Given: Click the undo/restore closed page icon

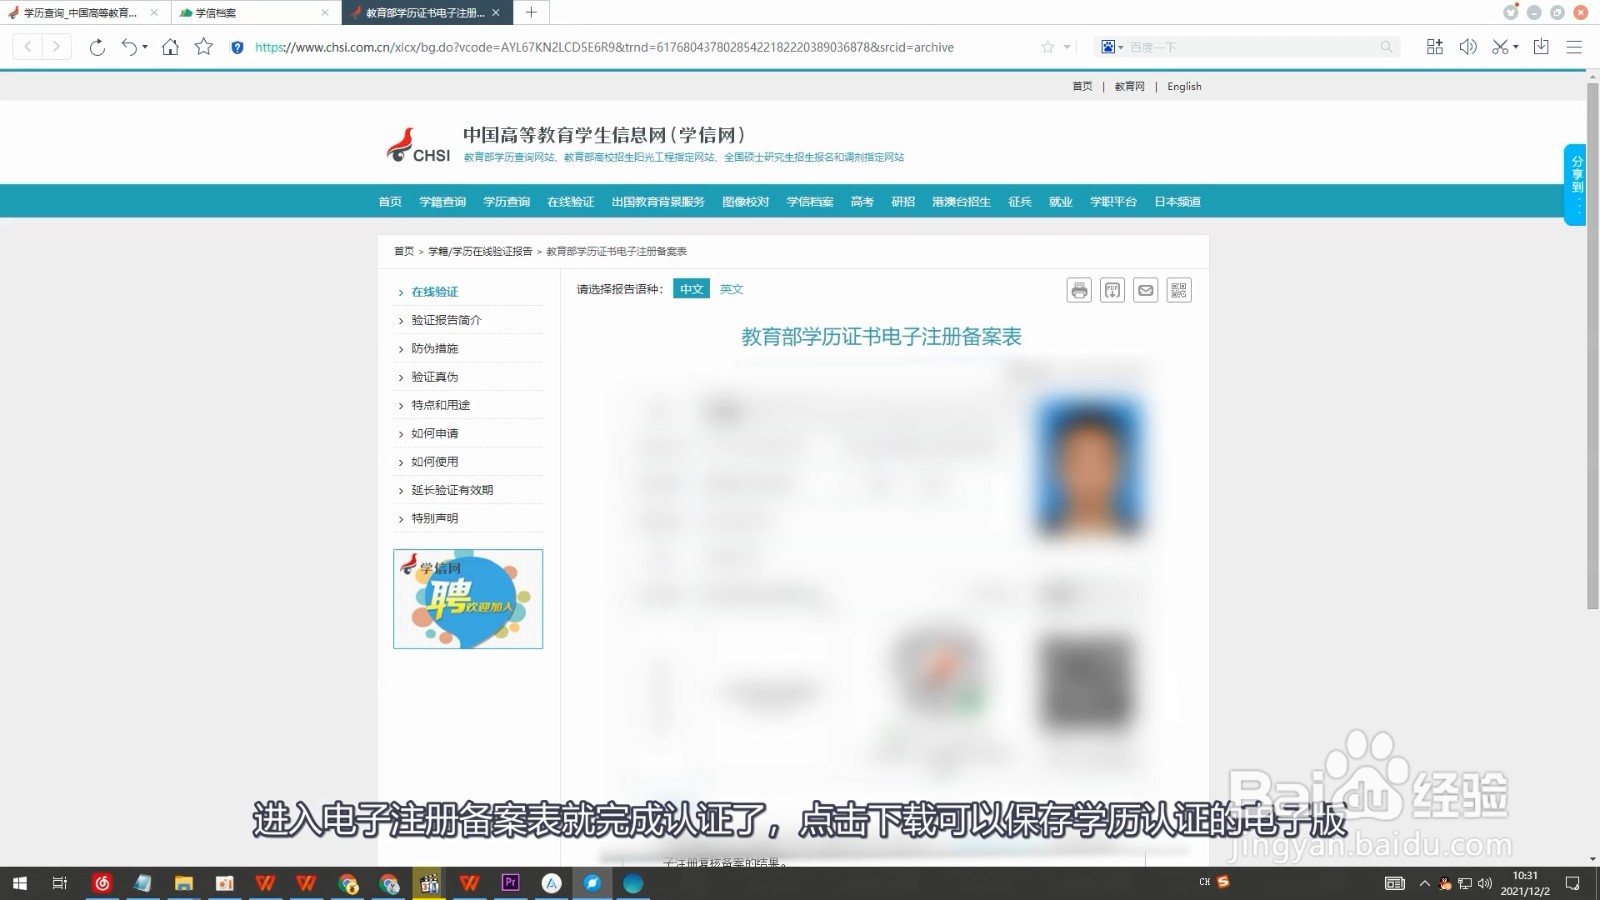Looking at the screenshot, I should point(129,47).
